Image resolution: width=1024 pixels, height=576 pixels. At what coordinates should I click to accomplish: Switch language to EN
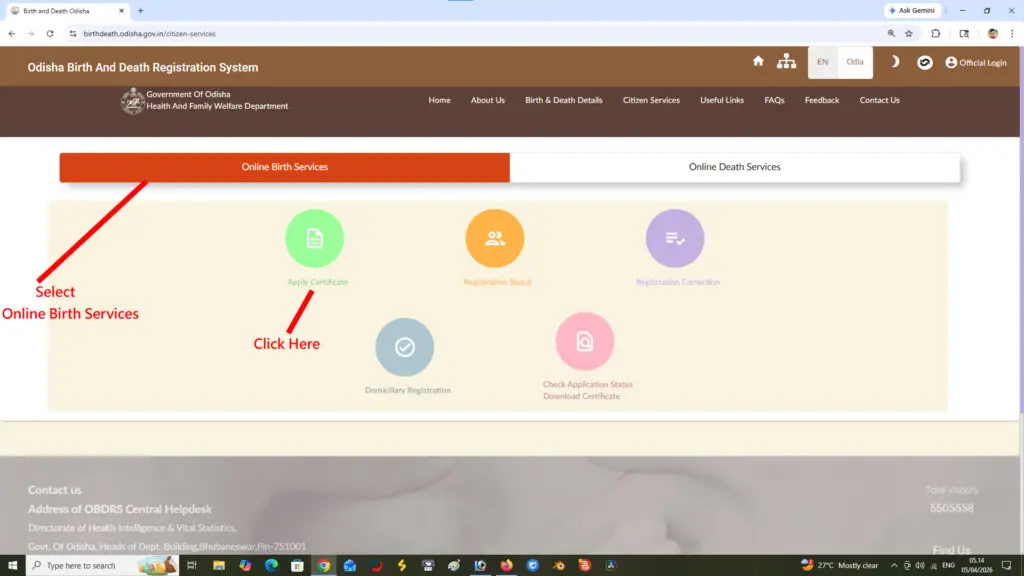tap(822, 62)
